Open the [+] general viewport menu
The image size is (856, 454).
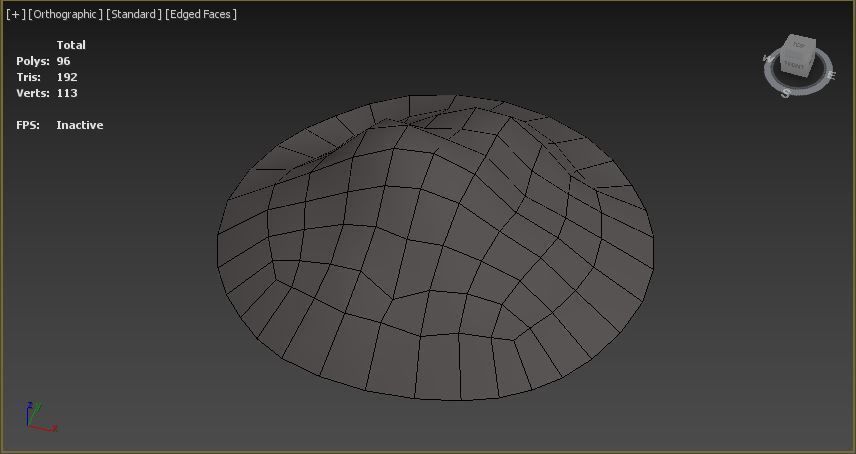(15, 14)
